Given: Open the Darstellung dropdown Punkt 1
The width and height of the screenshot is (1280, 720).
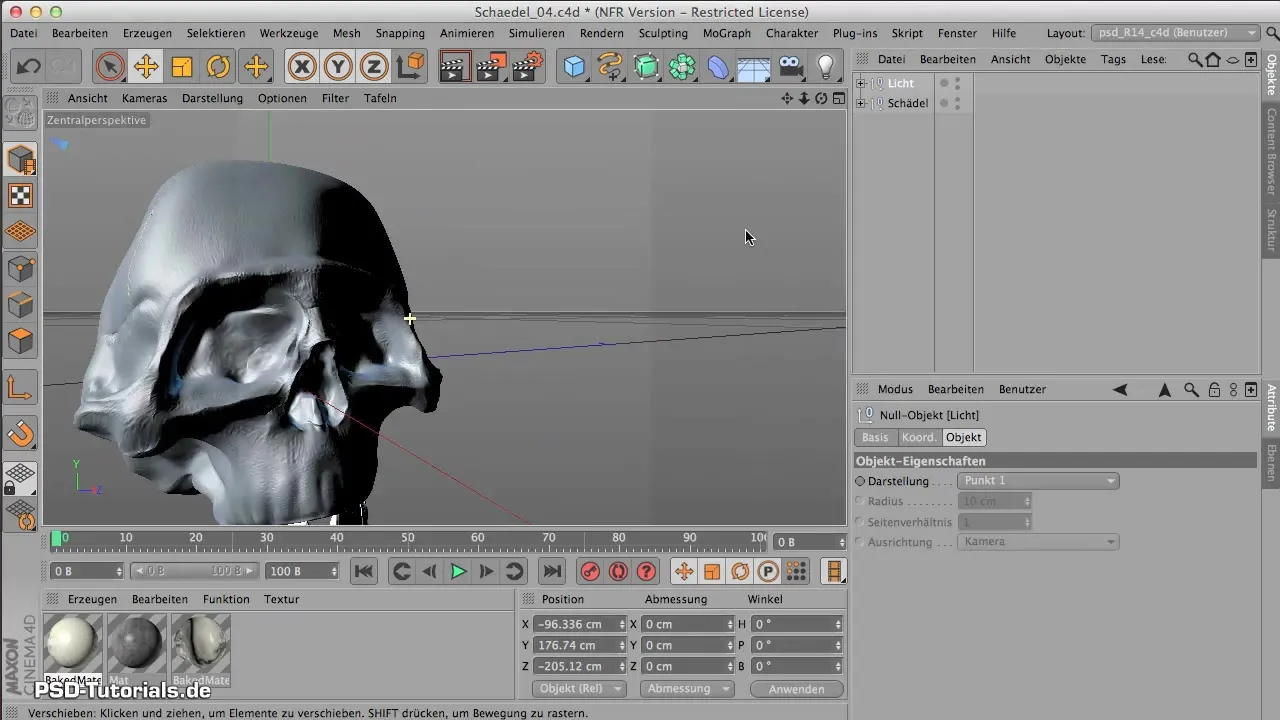Looking at the screenshot, I should click(1038, 481).
